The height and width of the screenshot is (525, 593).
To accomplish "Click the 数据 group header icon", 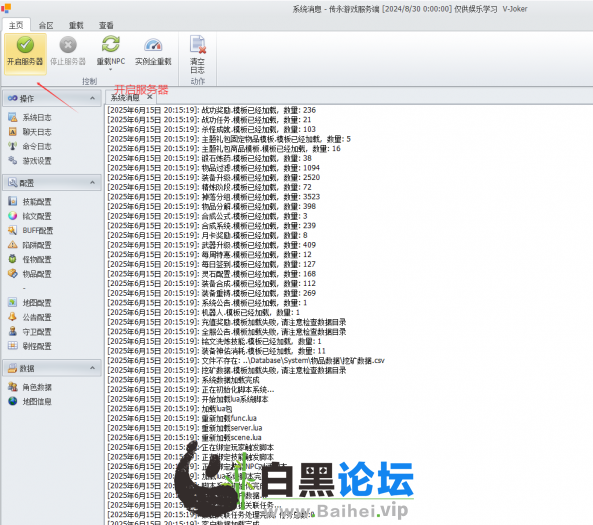I will click(12, 368).
